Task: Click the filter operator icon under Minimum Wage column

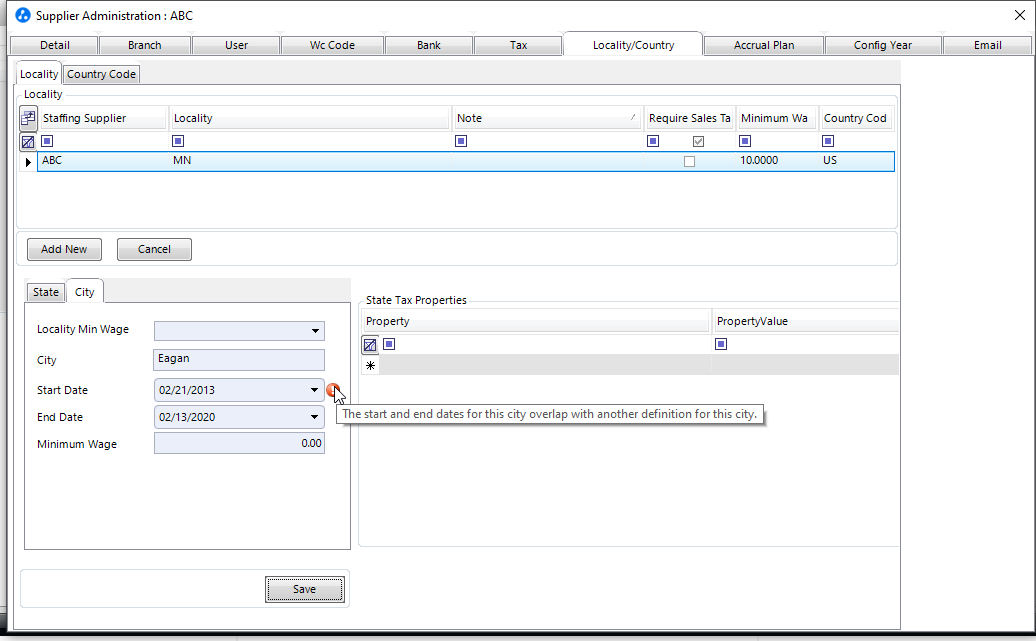Action: pos(745,141)
